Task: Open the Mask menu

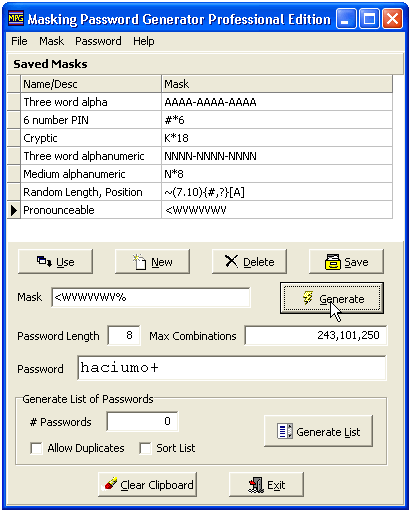Action: pos(51,41)
